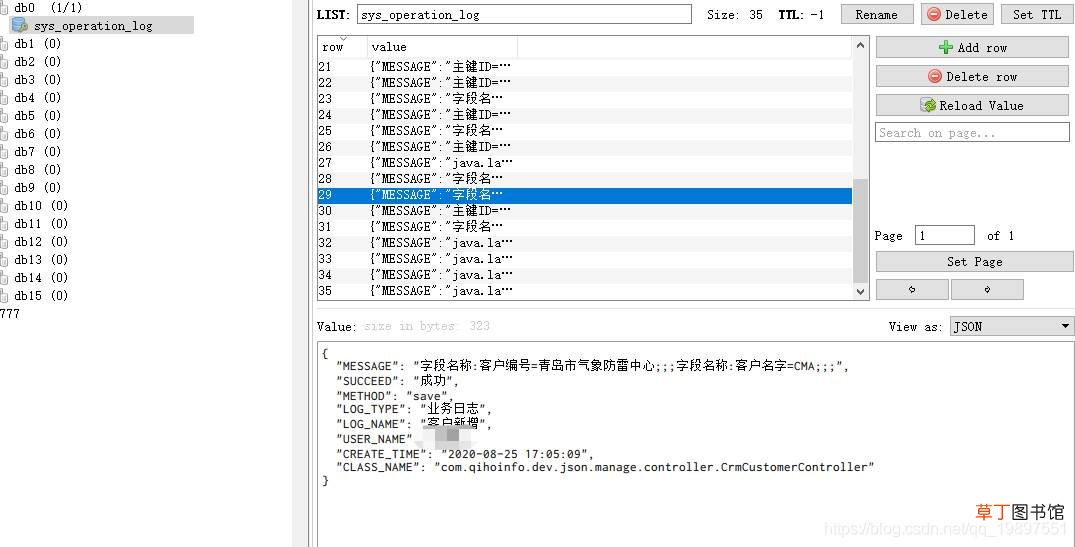Select the db3 (0) tree item
Image resolution: width=1075 pixels, height=547 pixels.
click(x=37, y=80)
